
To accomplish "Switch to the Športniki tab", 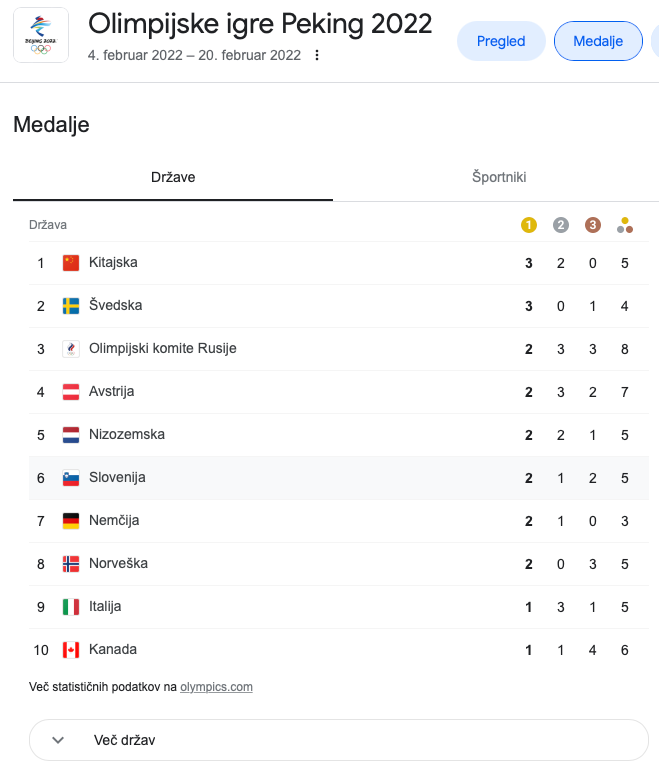I will (499, 177).
